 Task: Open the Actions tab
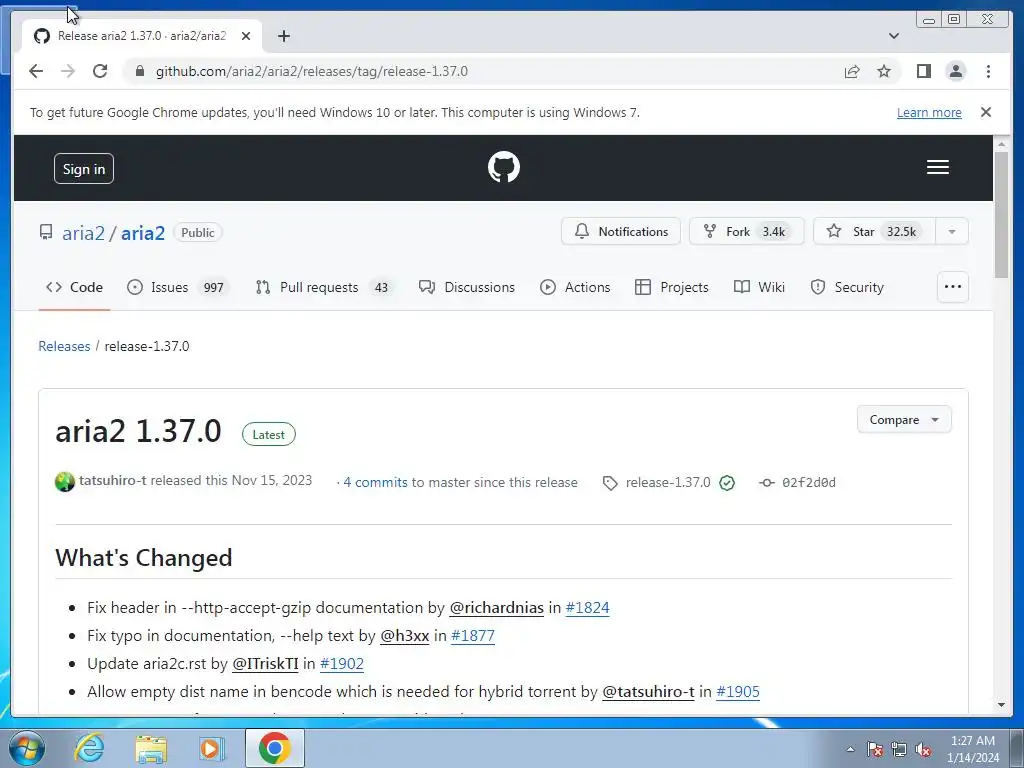[575, 287]
